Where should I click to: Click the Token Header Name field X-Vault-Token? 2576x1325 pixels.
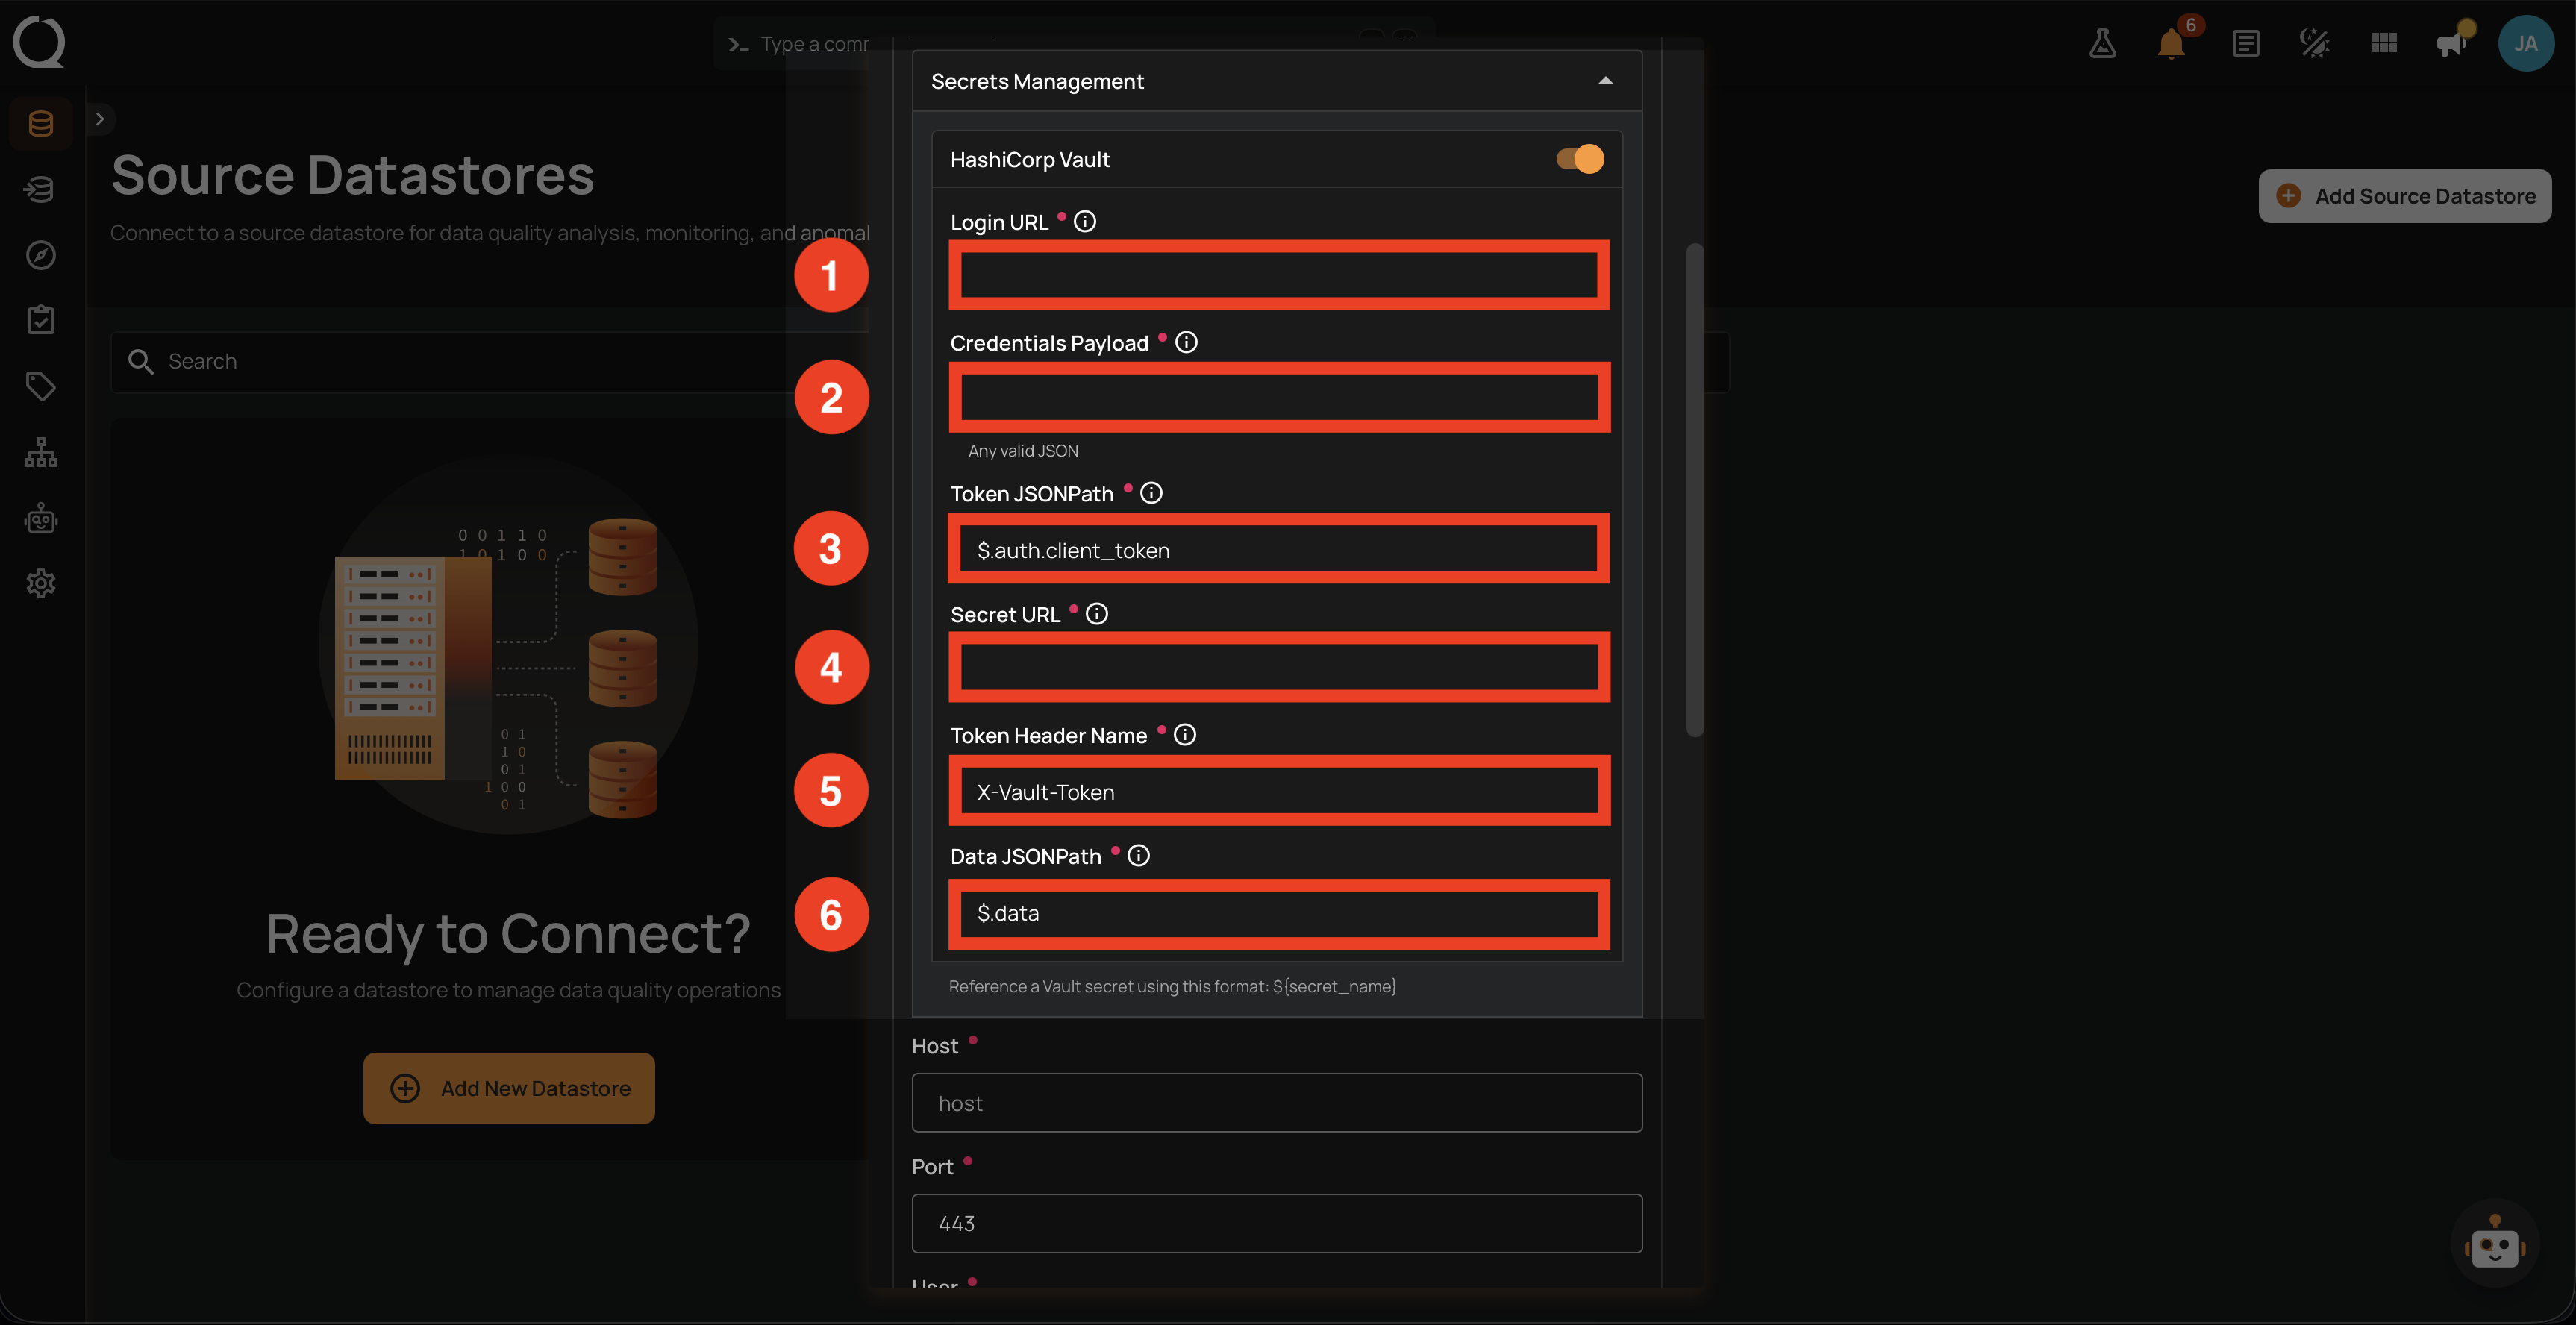coord(1279,791)
